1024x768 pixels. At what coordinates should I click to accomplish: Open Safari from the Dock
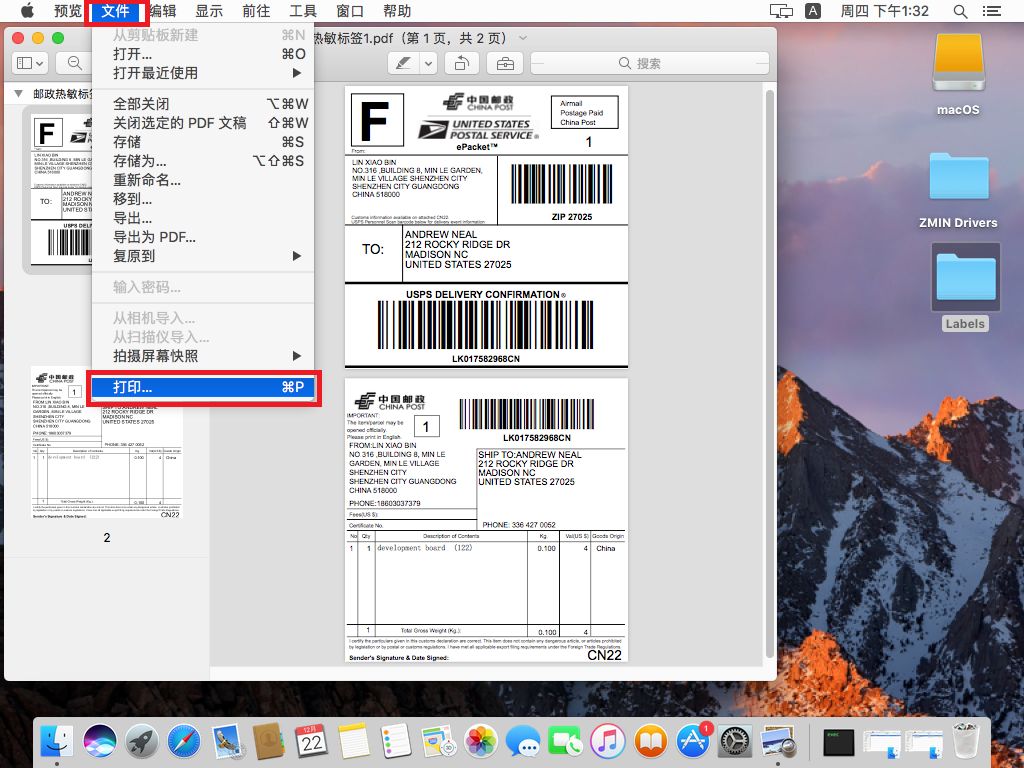pyautogui.click(x=184, y=741)
